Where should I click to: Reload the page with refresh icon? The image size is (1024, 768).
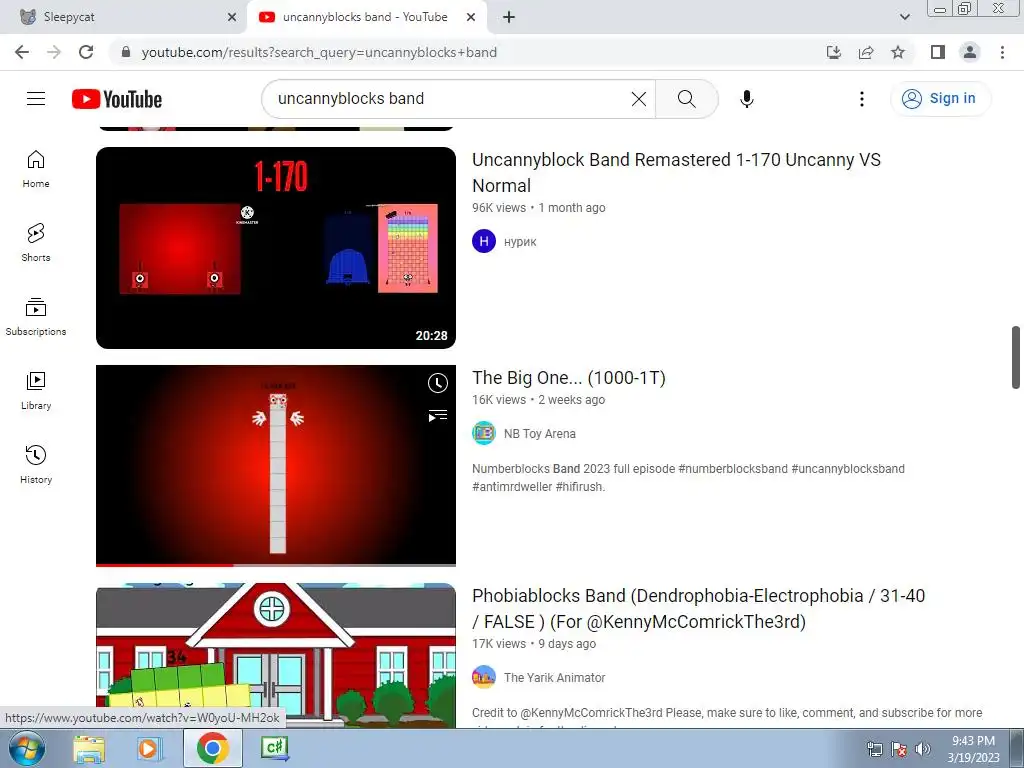(x=86, y=52)
